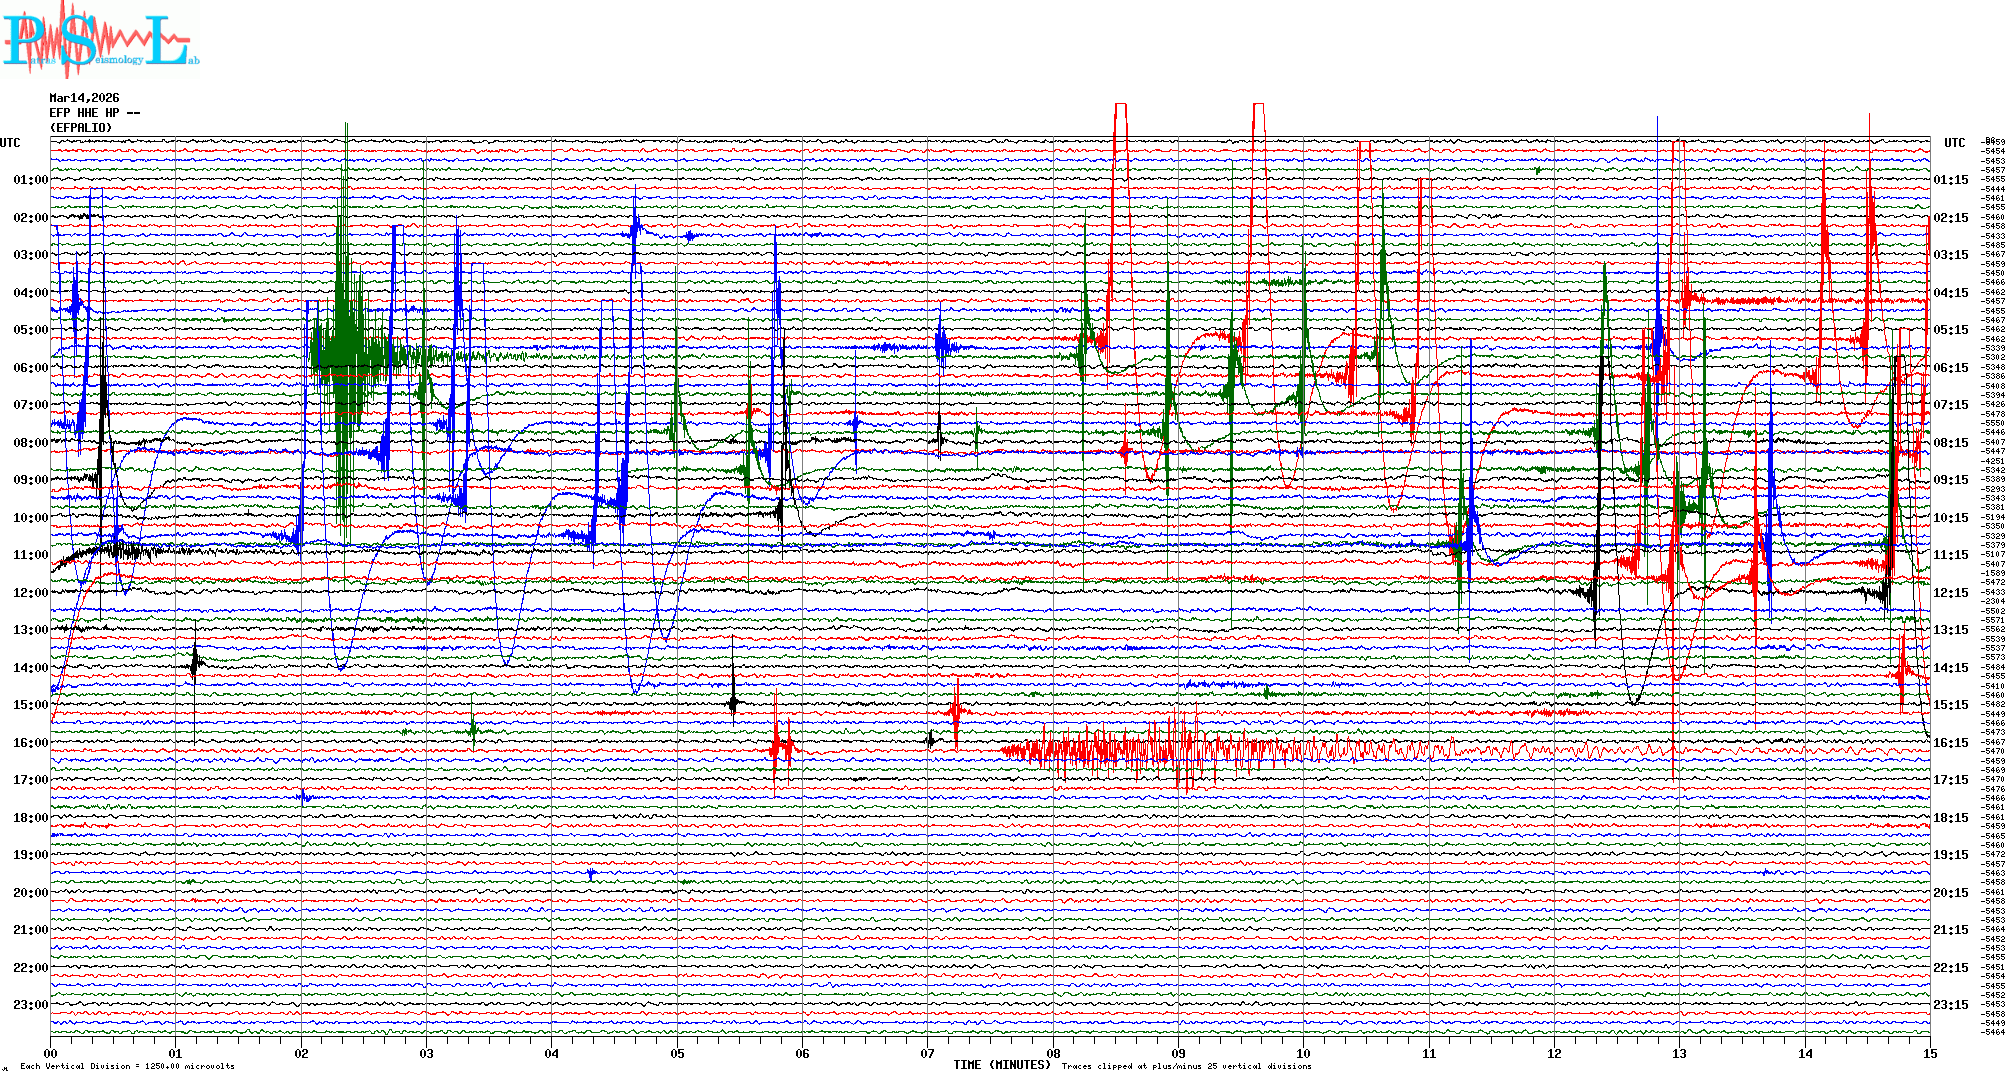Click the 23:00 hour label
This screenshot has height=1080, width=2010.
(x=30, y=1005)
